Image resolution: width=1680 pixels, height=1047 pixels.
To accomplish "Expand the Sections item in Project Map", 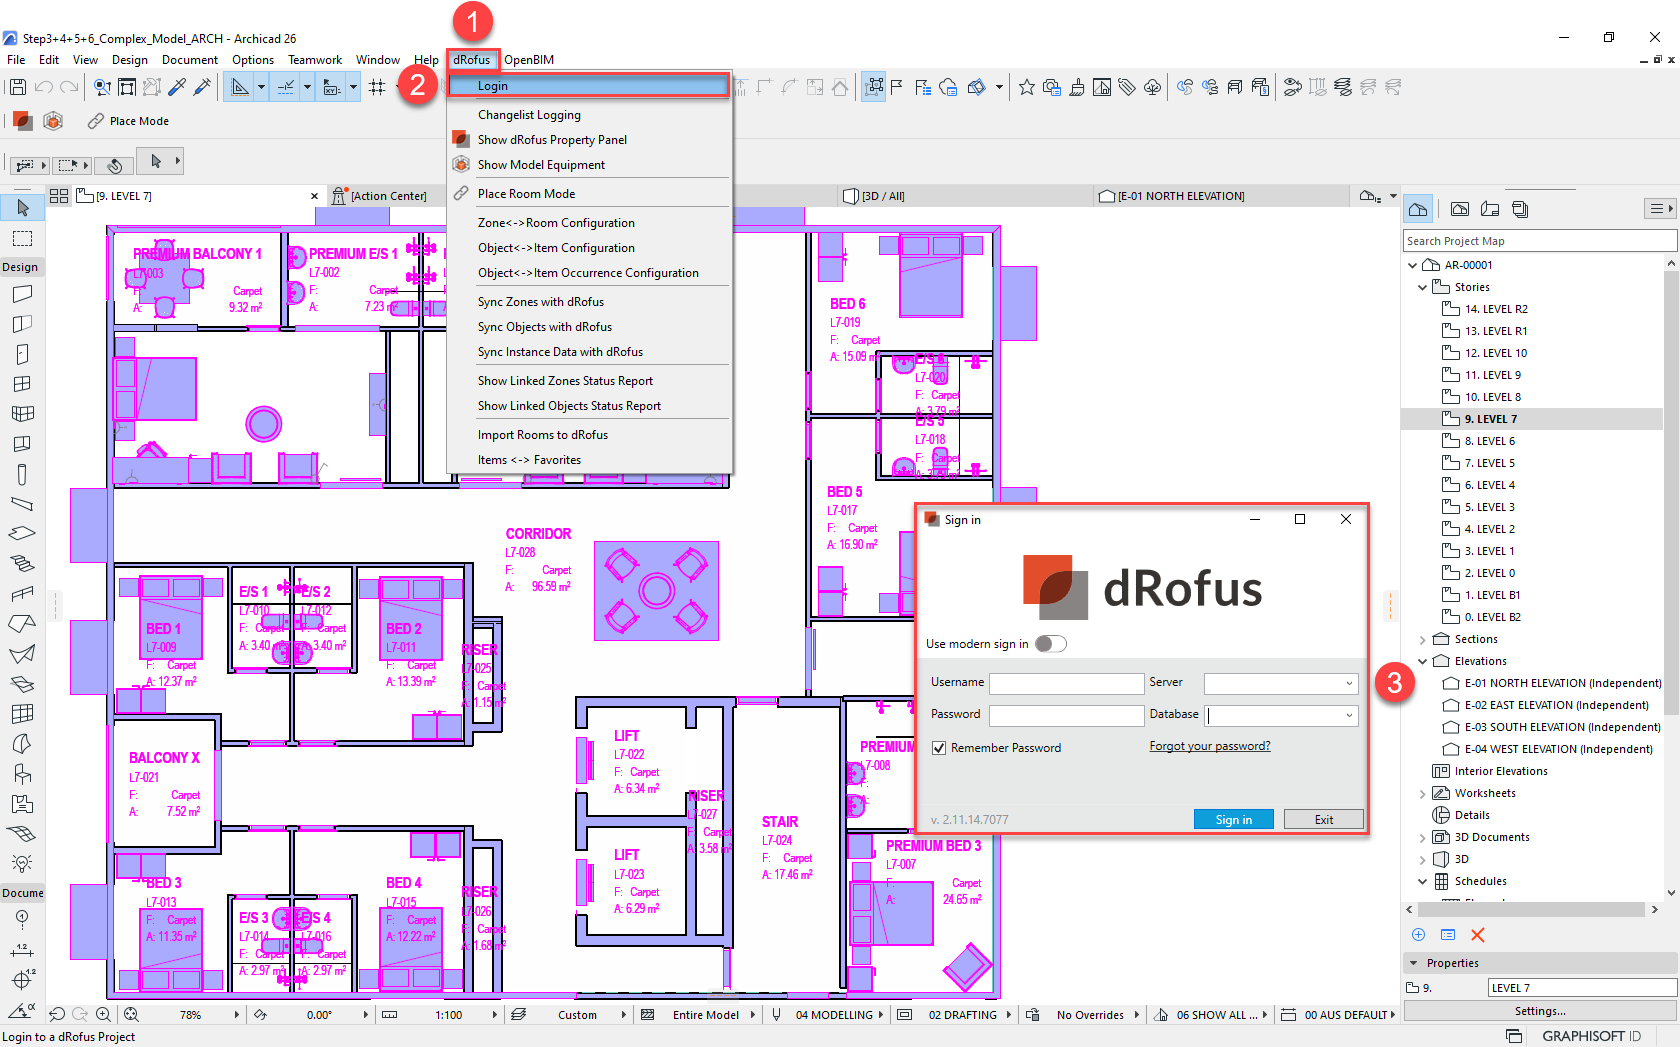I will click(1423, 638).
